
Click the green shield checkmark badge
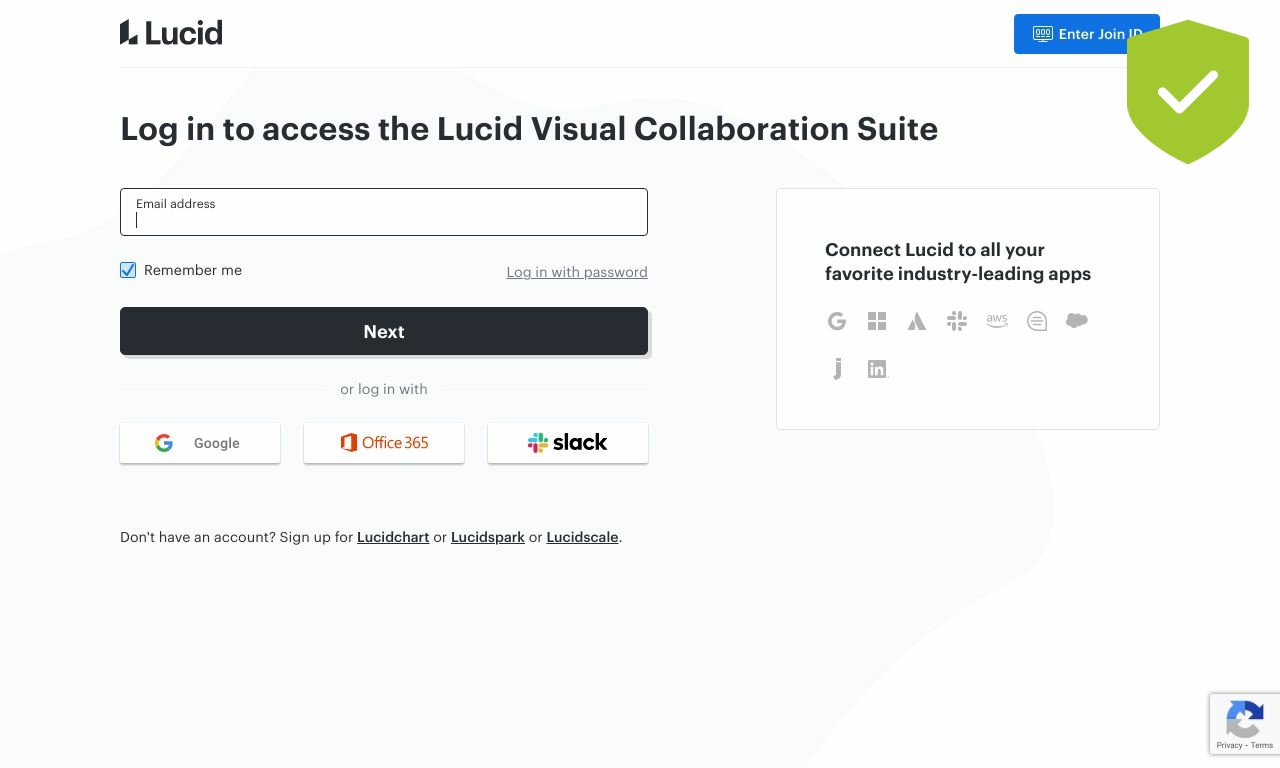pos(1188,92)
